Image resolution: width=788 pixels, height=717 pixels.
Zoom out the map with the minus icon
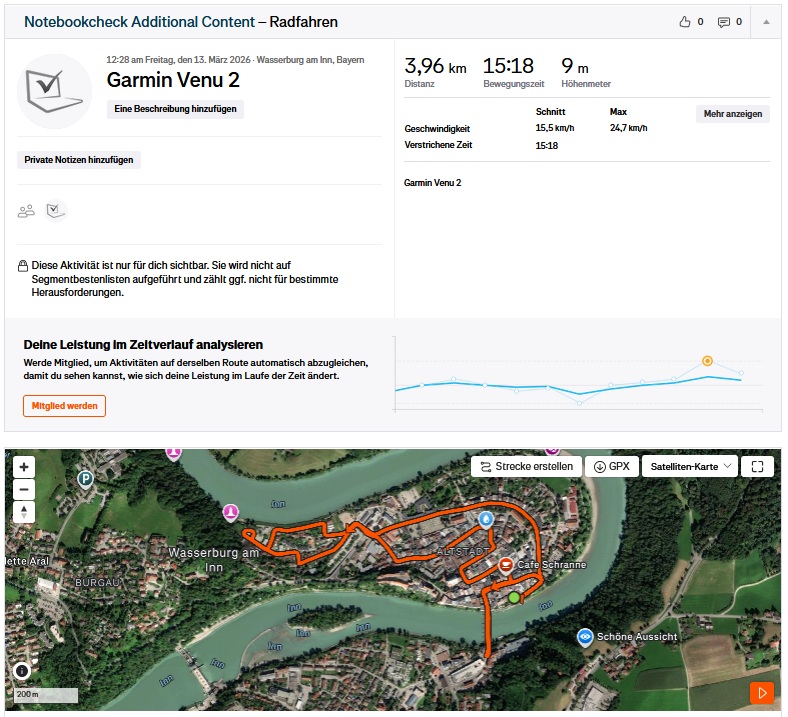[25, 489]
